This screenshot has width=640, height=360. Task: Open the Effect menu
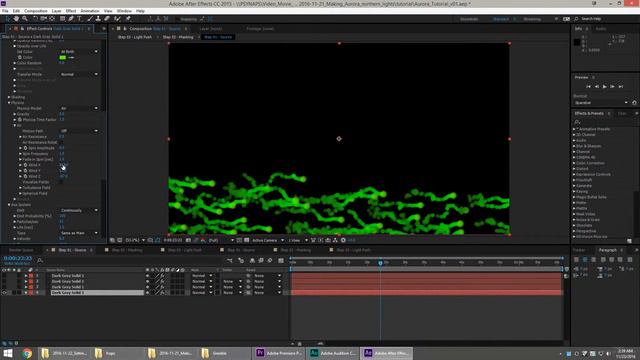tap(71, 11)
